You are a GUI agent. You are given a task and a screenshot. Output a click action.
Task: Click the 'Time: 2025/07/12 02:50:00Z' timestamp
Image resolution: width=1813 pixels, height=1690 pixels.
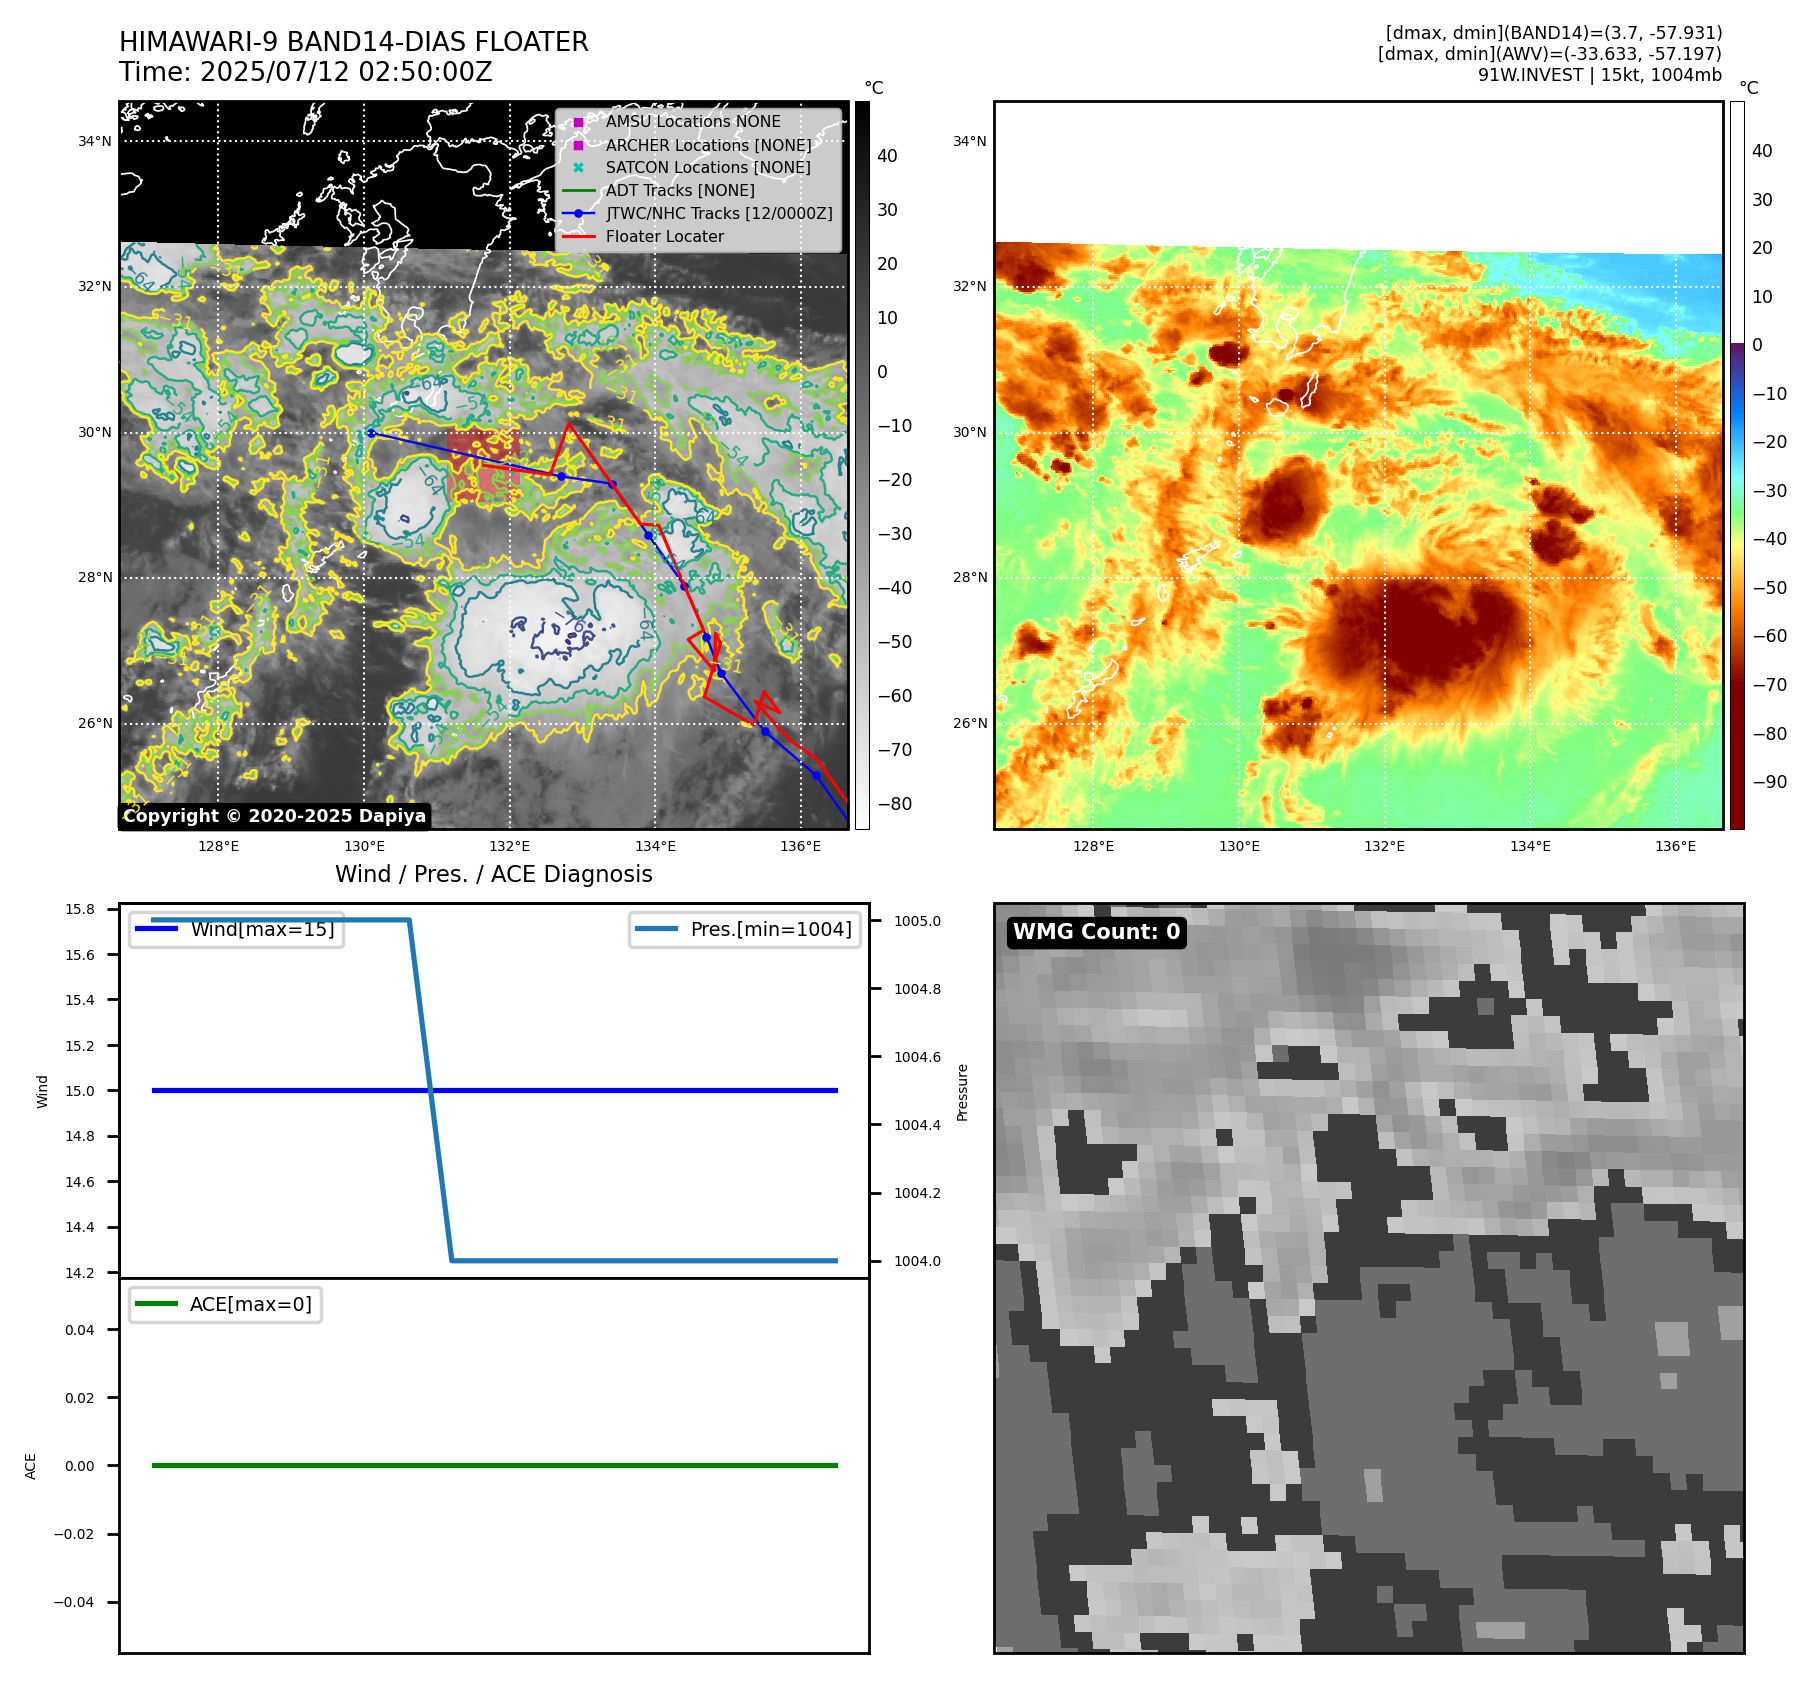(x=306, y=72)
